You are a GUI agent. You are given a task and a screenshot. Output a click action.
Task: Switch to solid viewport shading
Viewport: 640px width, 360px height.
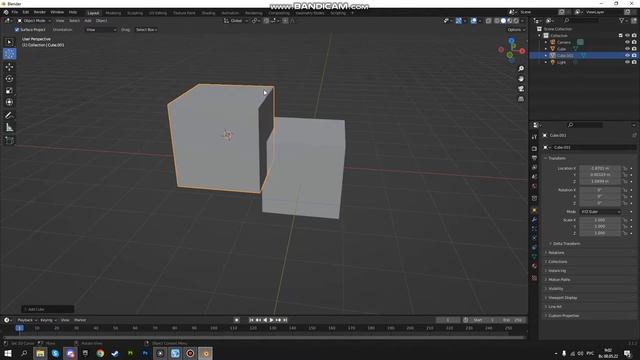[503, 21]
